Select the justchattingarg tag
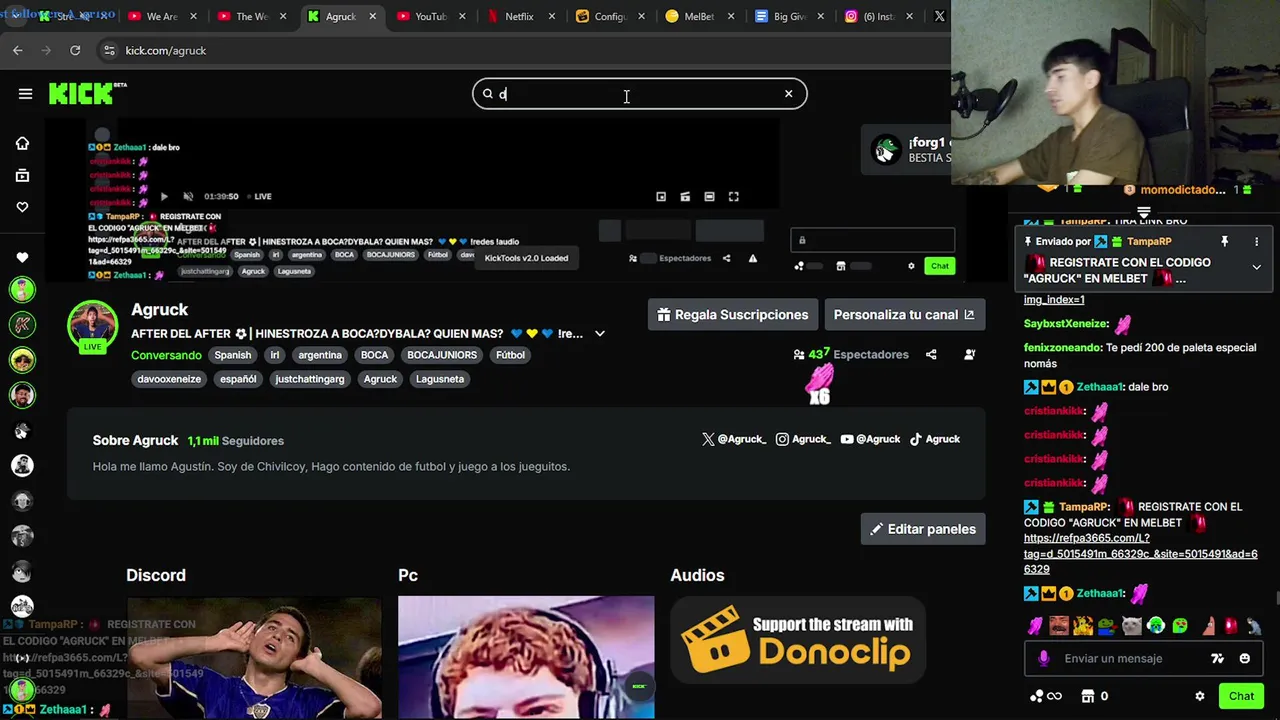Screen dimensions: 1280x720 310,379
